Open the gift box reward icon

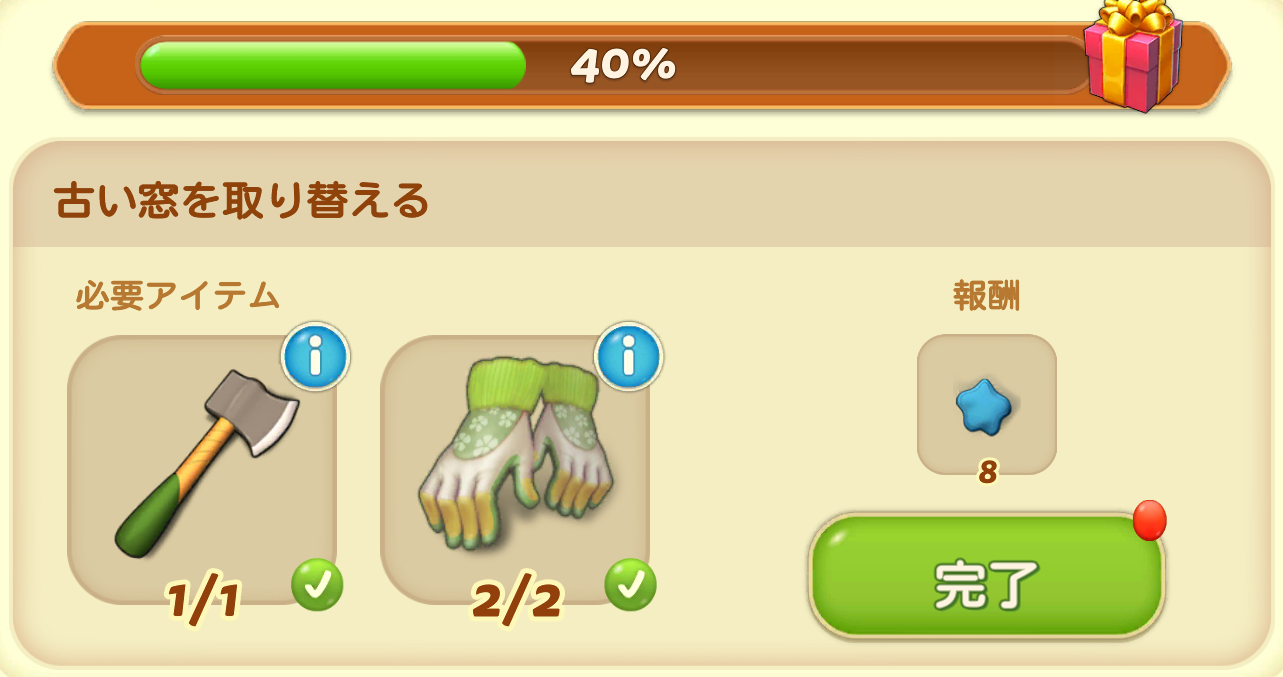click(1134, 54)
